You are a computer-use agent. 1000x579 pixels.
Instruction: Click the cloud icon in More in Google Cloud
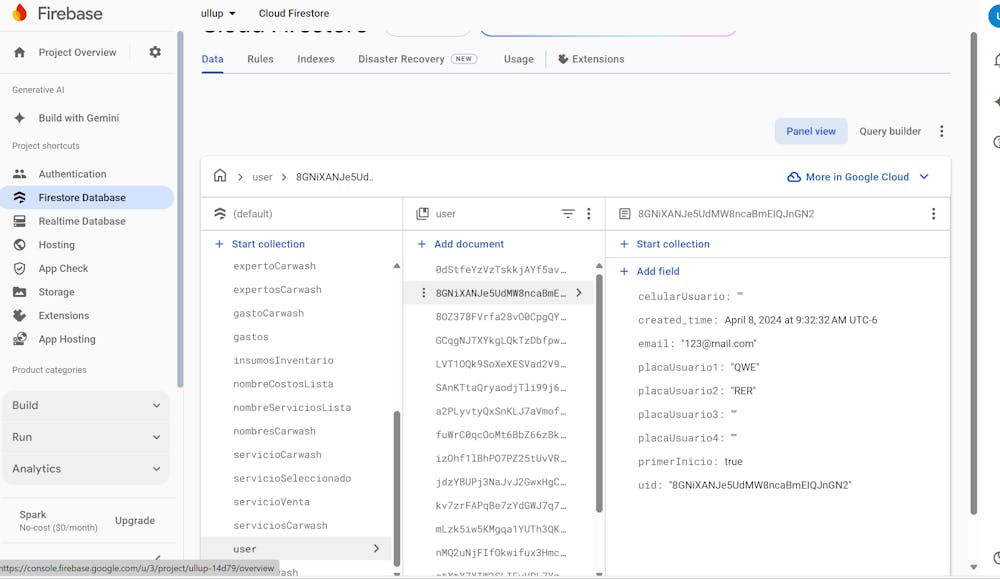[794, 177]
